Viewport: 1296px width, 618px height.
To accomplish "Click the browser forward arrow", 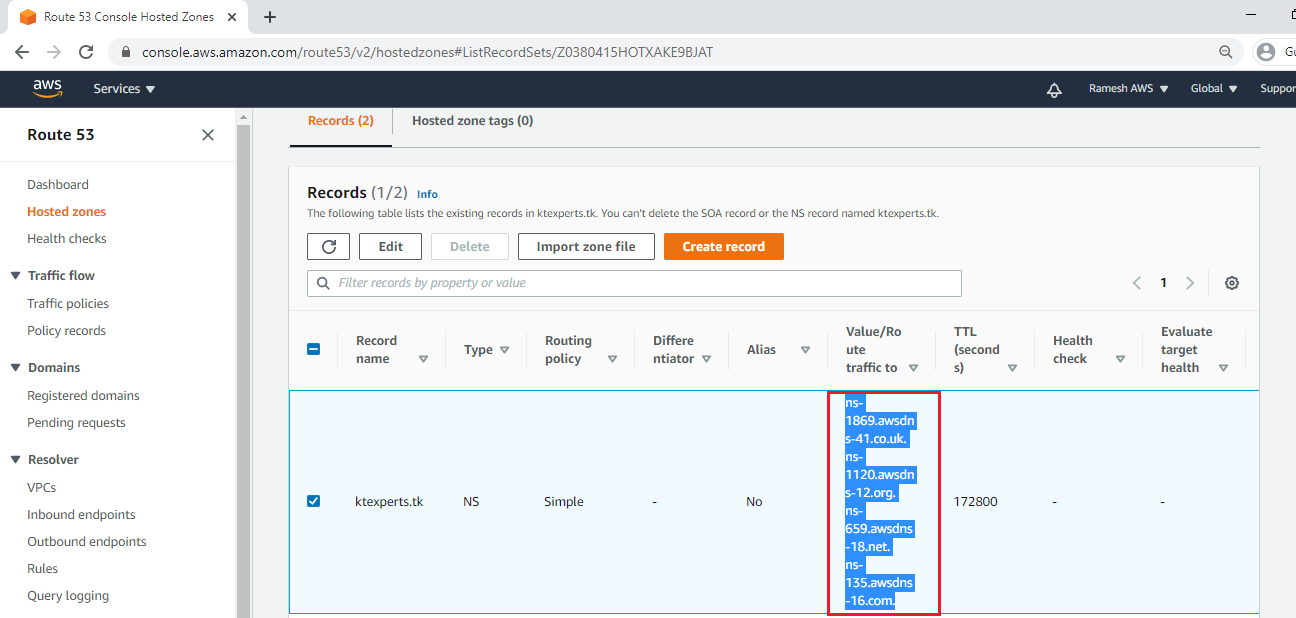I will (x=54, y=52).
